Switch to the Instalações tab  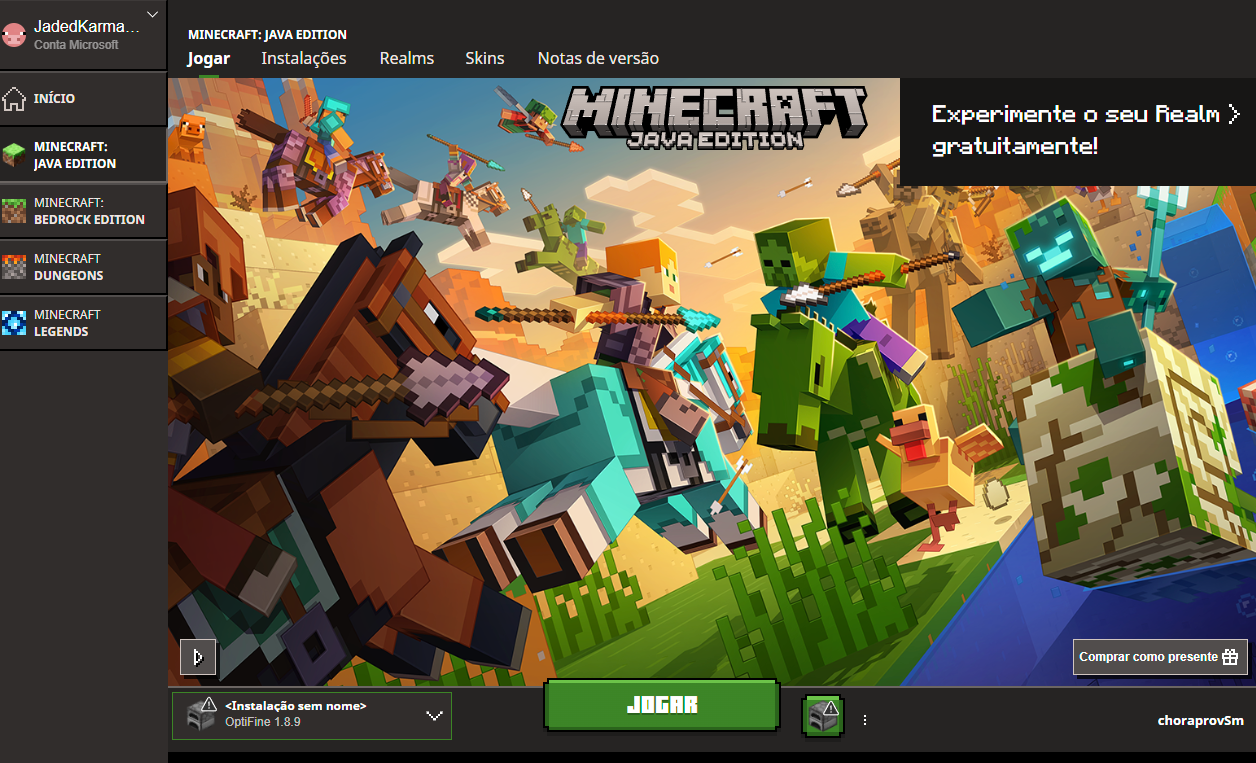coord(304,58)
